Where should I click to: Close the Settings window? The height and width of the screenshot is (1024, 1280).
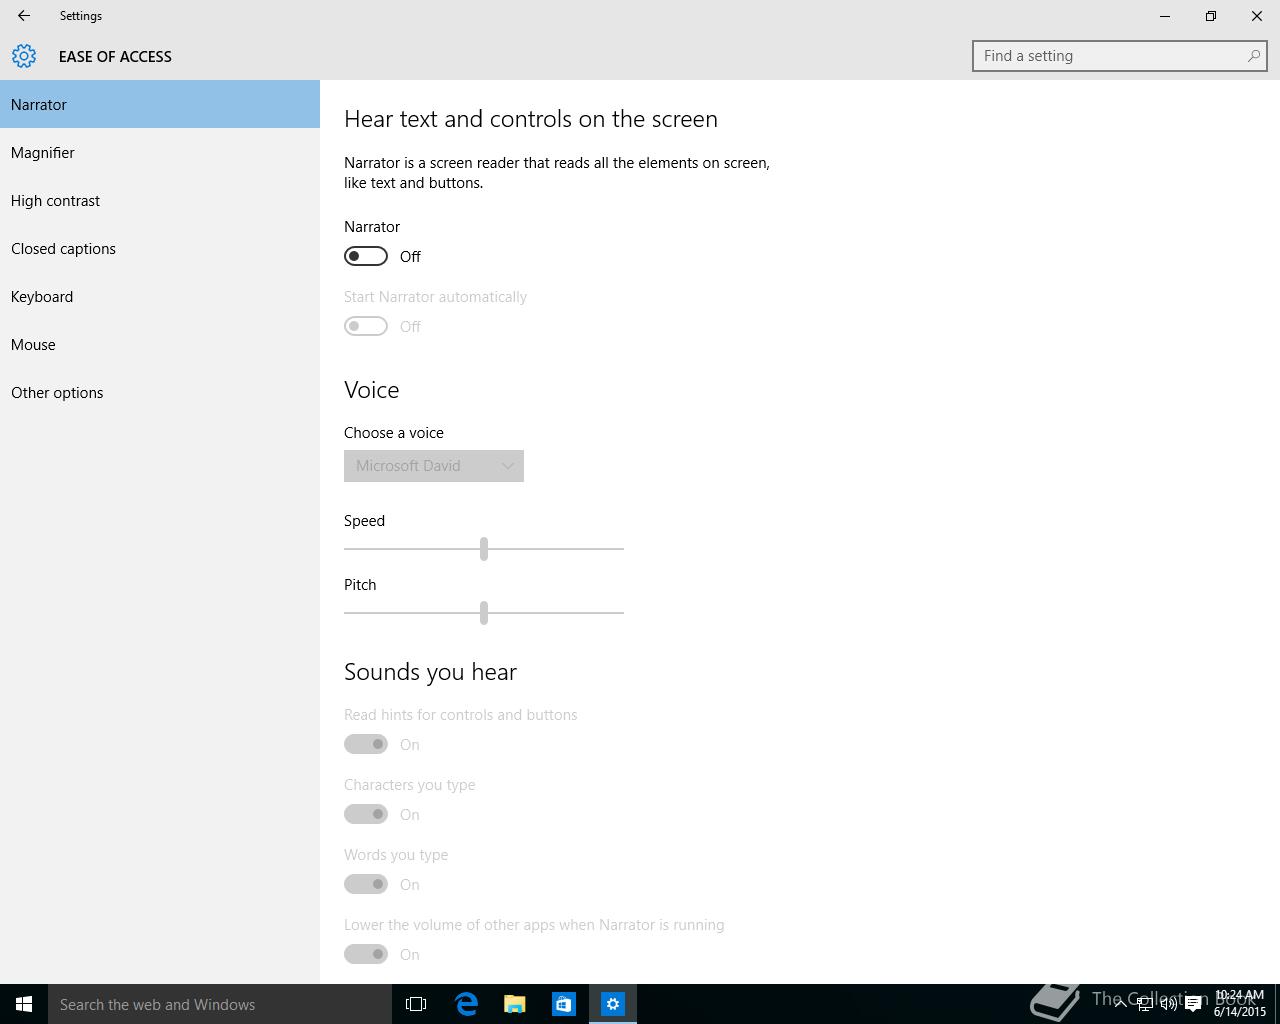pyautogui.click(x=1257, y=16)
